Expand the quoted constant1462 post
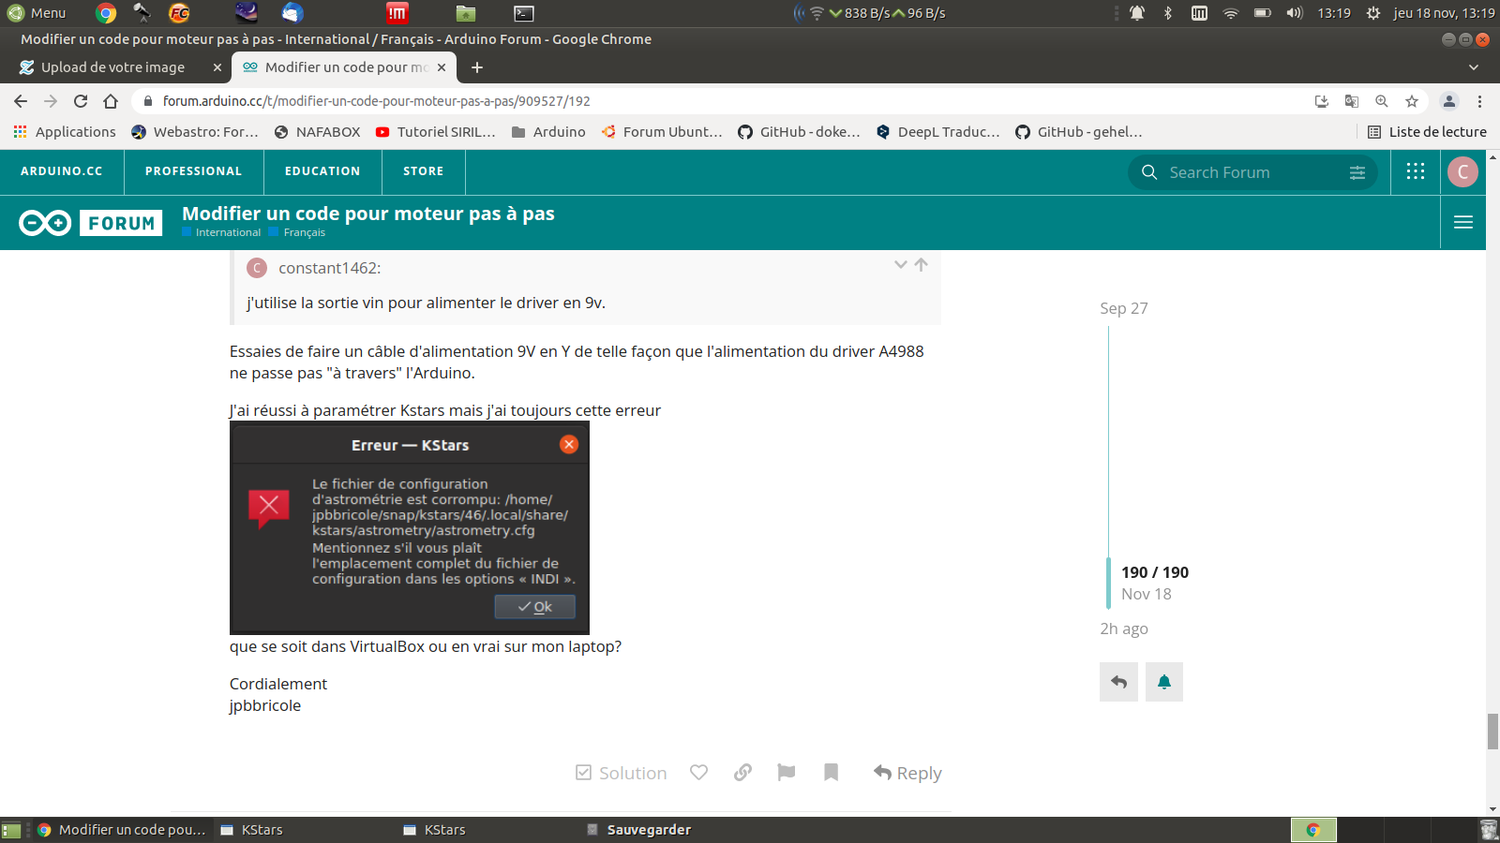 (x=900, y=265)
